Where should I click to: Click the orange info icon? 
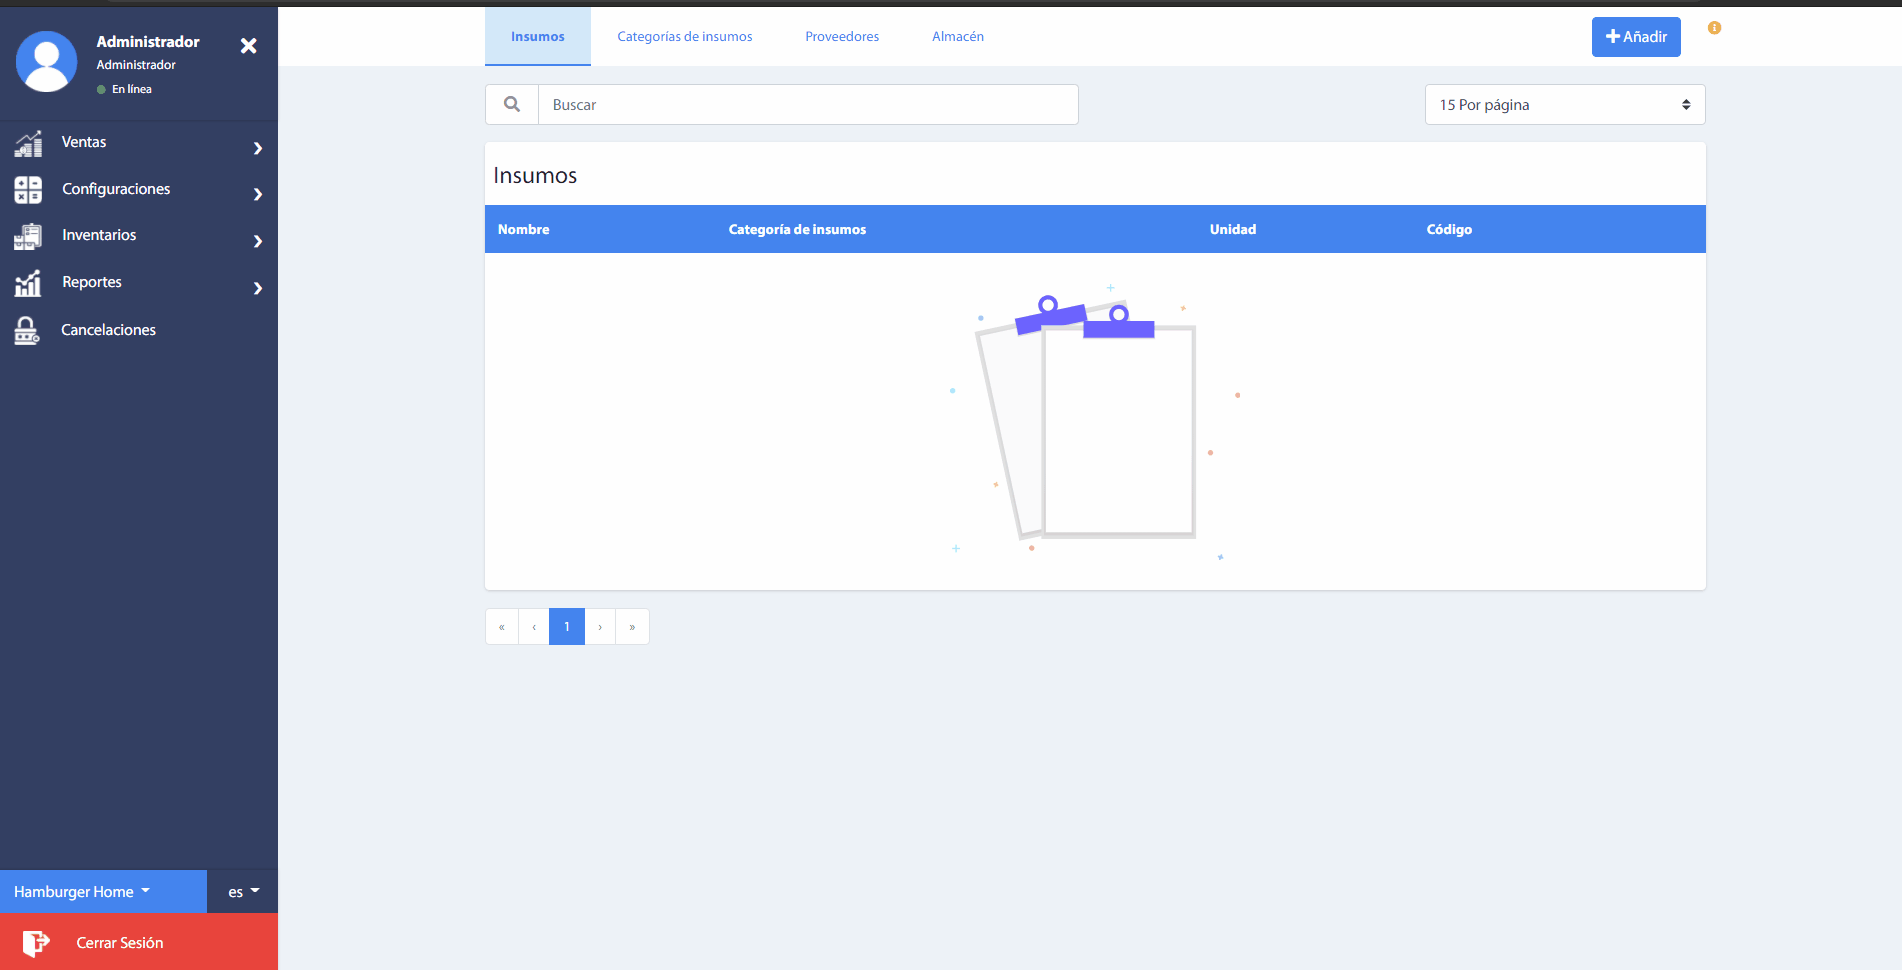(1714, 28)
